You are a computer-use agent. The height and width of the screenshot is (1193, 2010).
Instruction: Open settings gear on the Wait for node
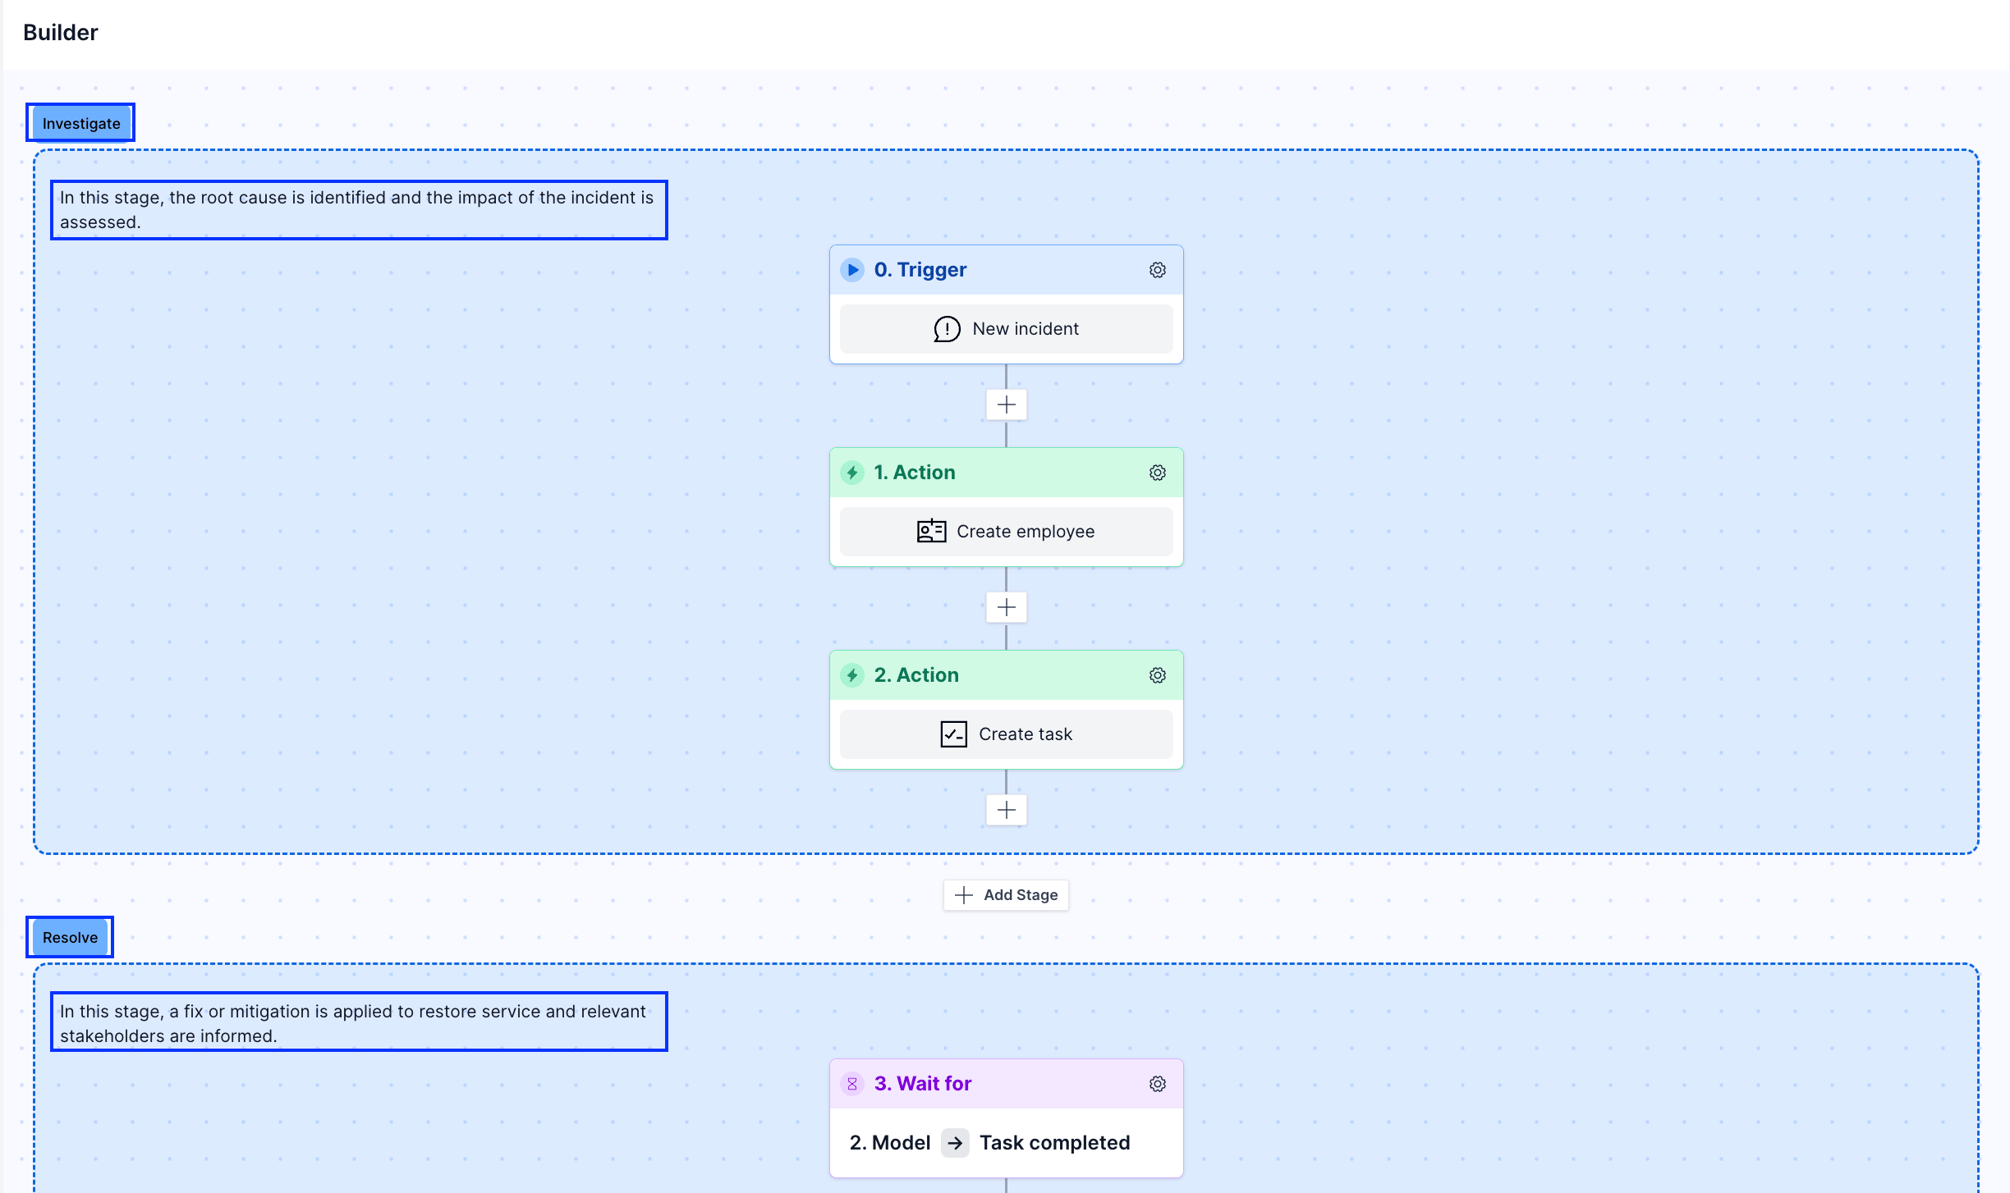coord(1157,1083)
